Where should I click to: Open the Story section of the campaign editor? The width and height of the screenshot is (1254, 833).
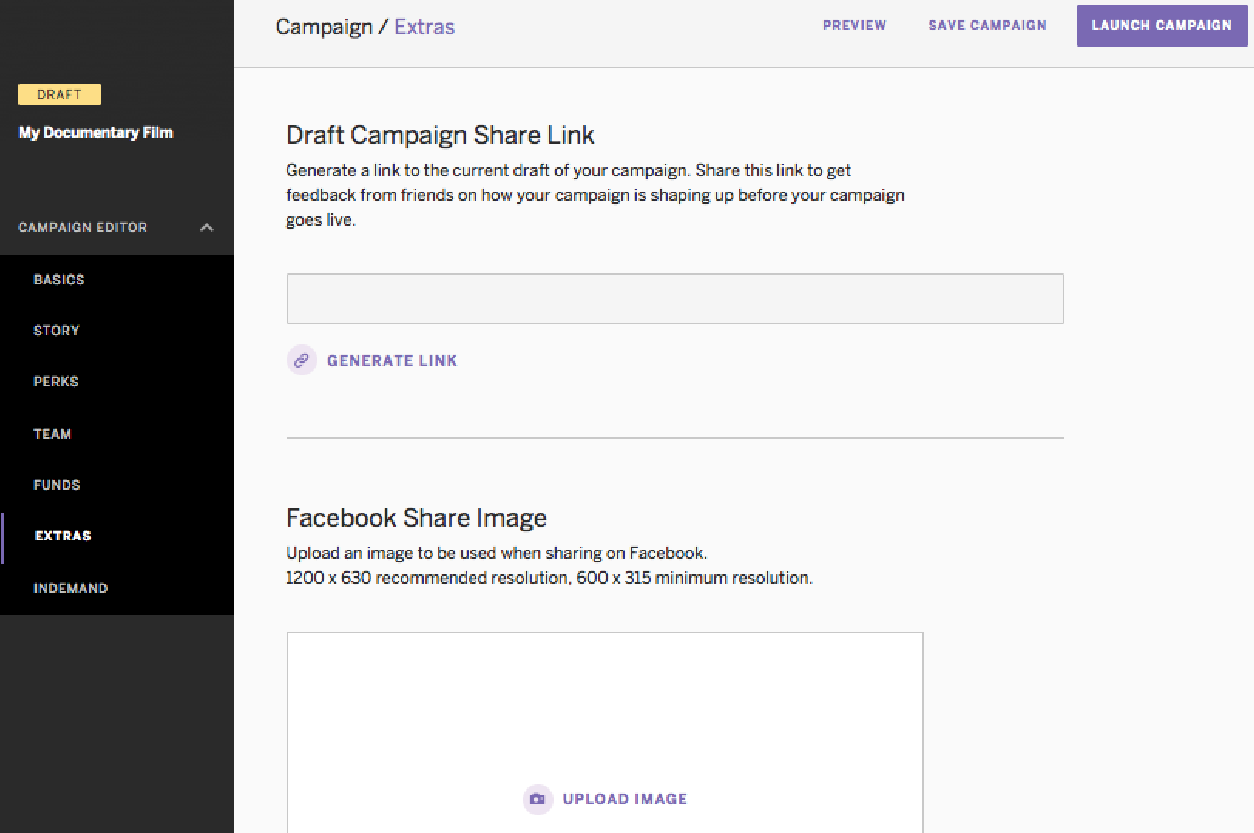coord(56,330)
